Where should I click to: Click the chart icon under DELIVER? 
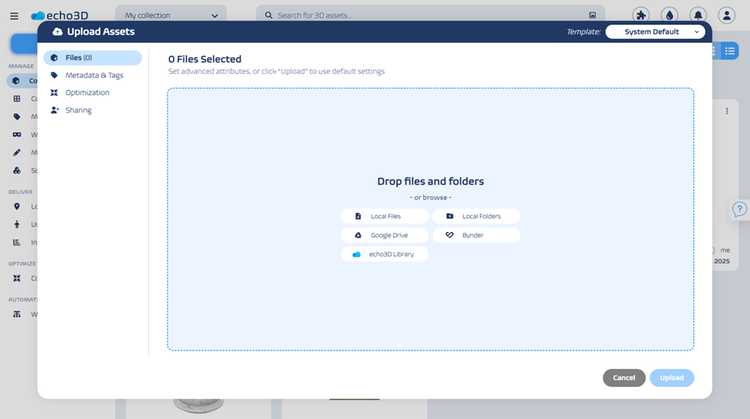point(17,243)
